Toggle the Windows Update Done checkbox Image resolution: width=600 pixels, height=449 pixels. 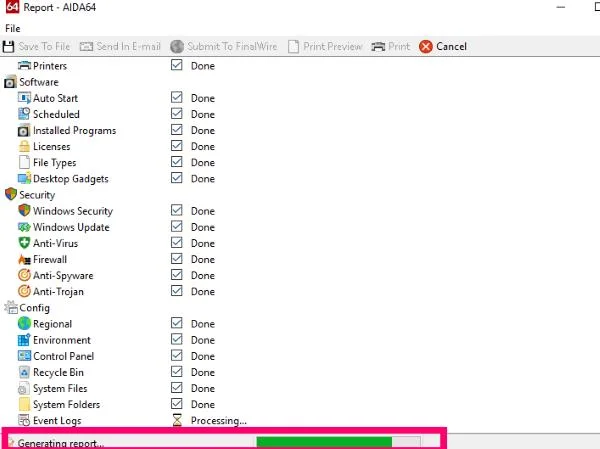[177, 226]
